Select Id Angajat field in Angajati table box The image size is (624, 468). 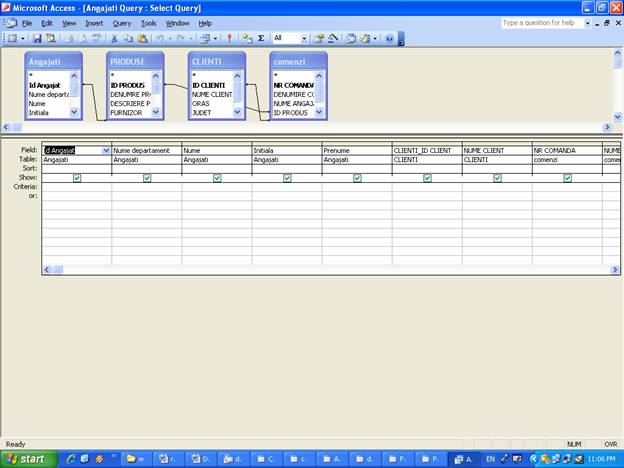[x=45, y=85]
